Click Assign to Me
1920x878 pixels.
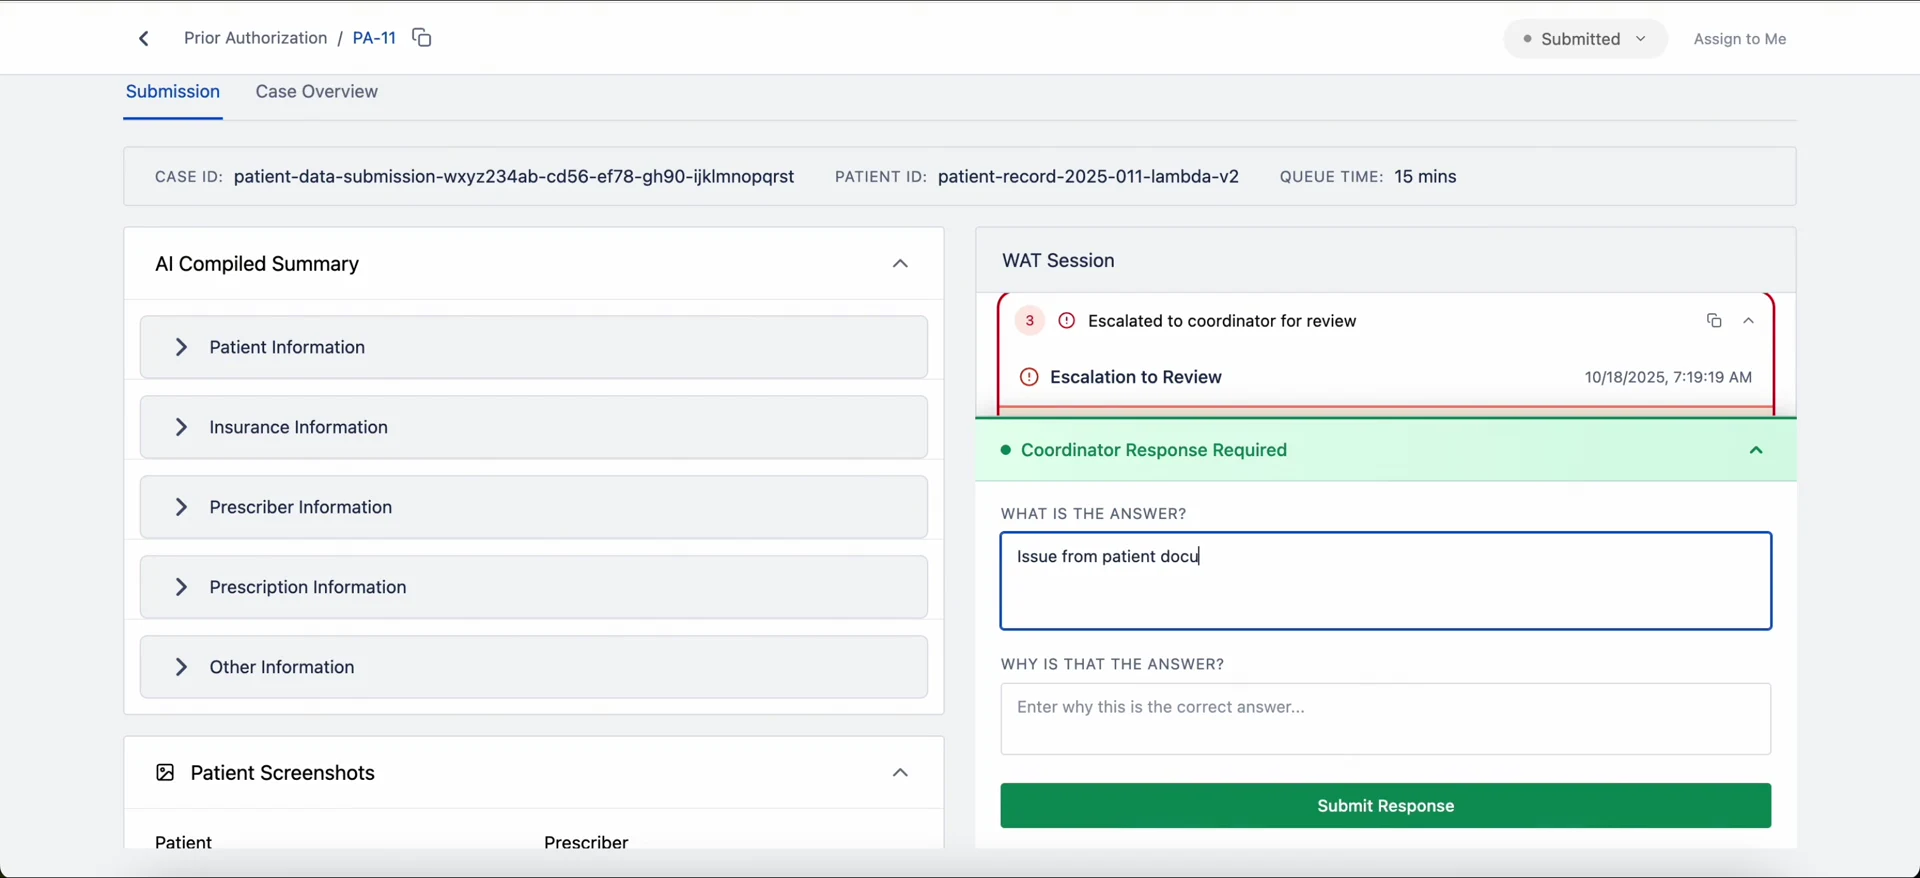pos(1740,39)
